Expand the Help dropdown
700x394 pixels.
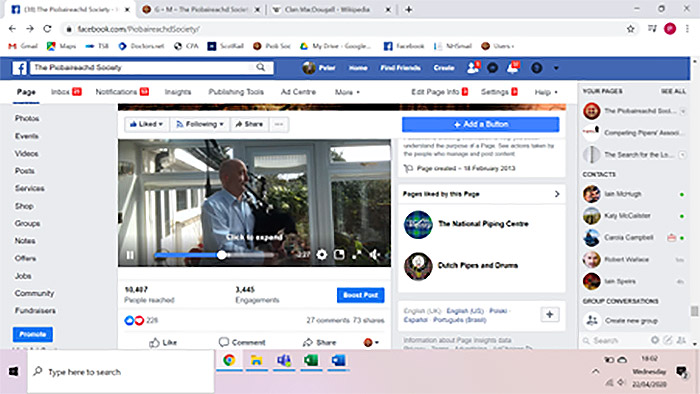546,92
